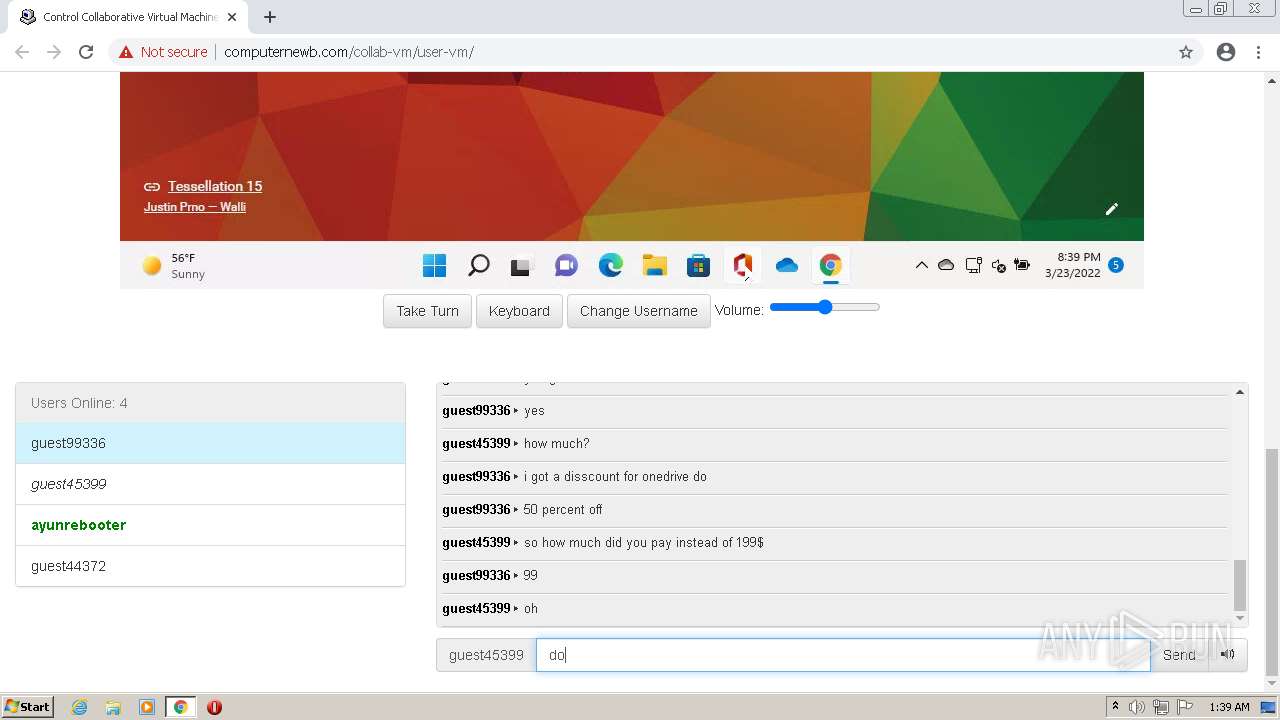Click the Change Username button
The height and width of the screenshot is (720, 1280).
(x=639, y=311)
